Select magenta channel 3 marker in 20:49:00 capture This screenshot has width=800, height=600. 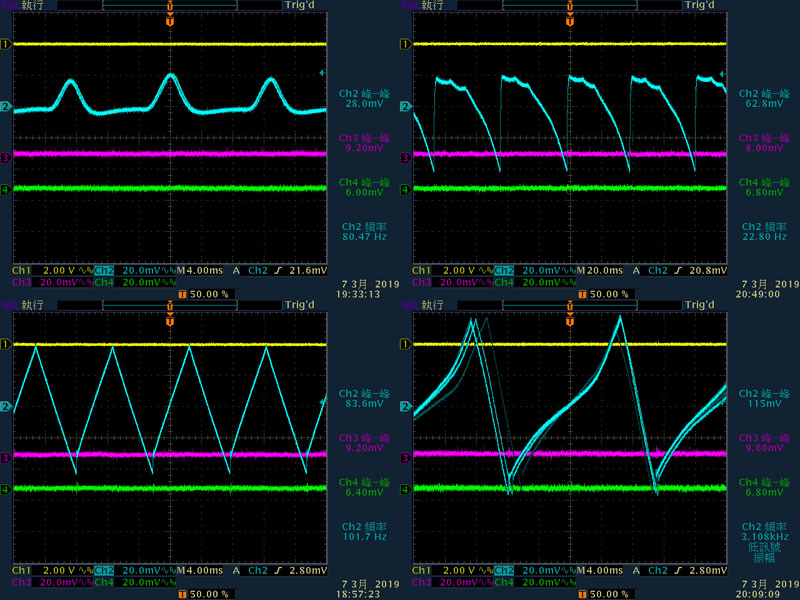tap(406, 158)
